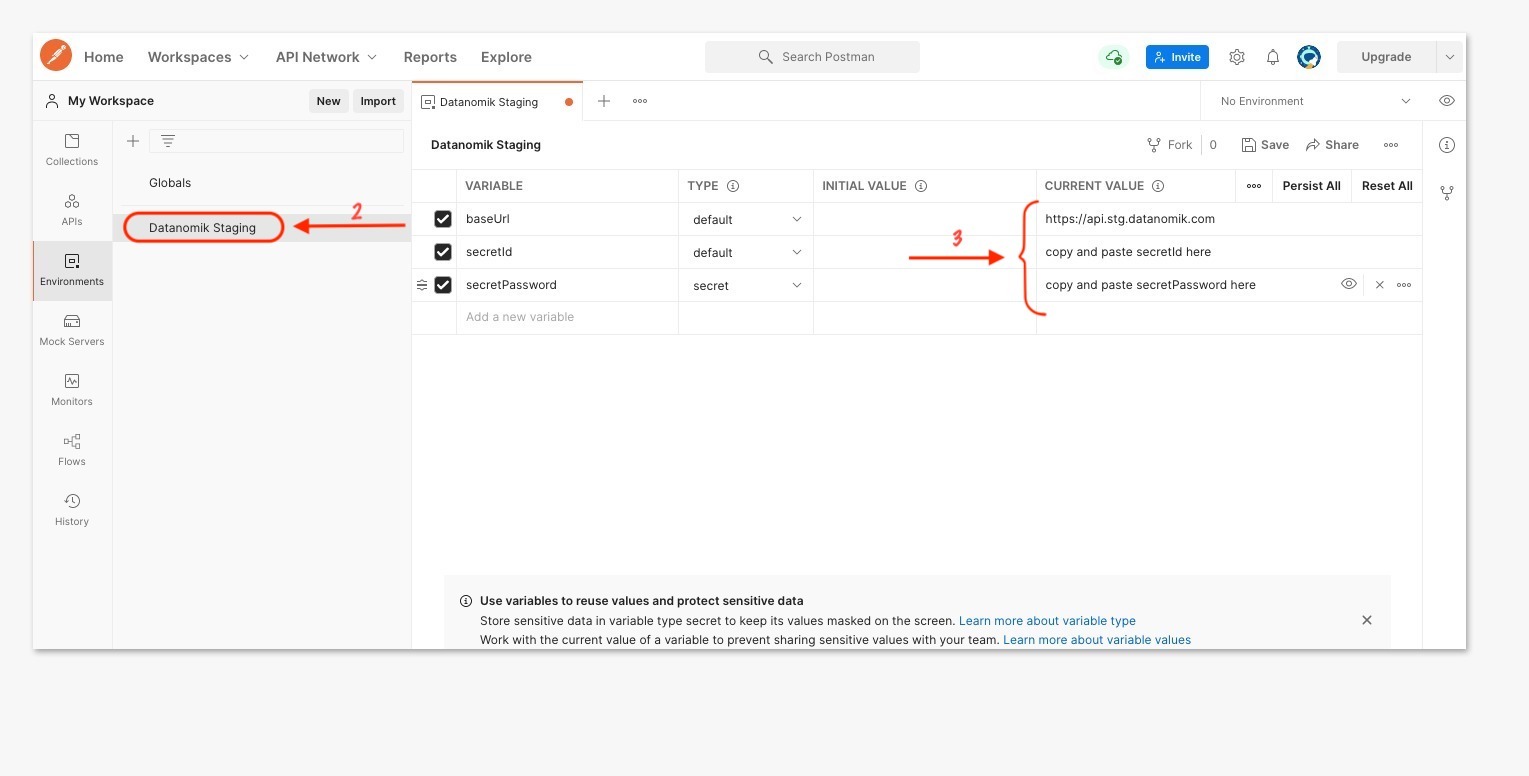1529x776 pixels.
Task: Open the tab options ellipsis menu
Action: [640, 101]
